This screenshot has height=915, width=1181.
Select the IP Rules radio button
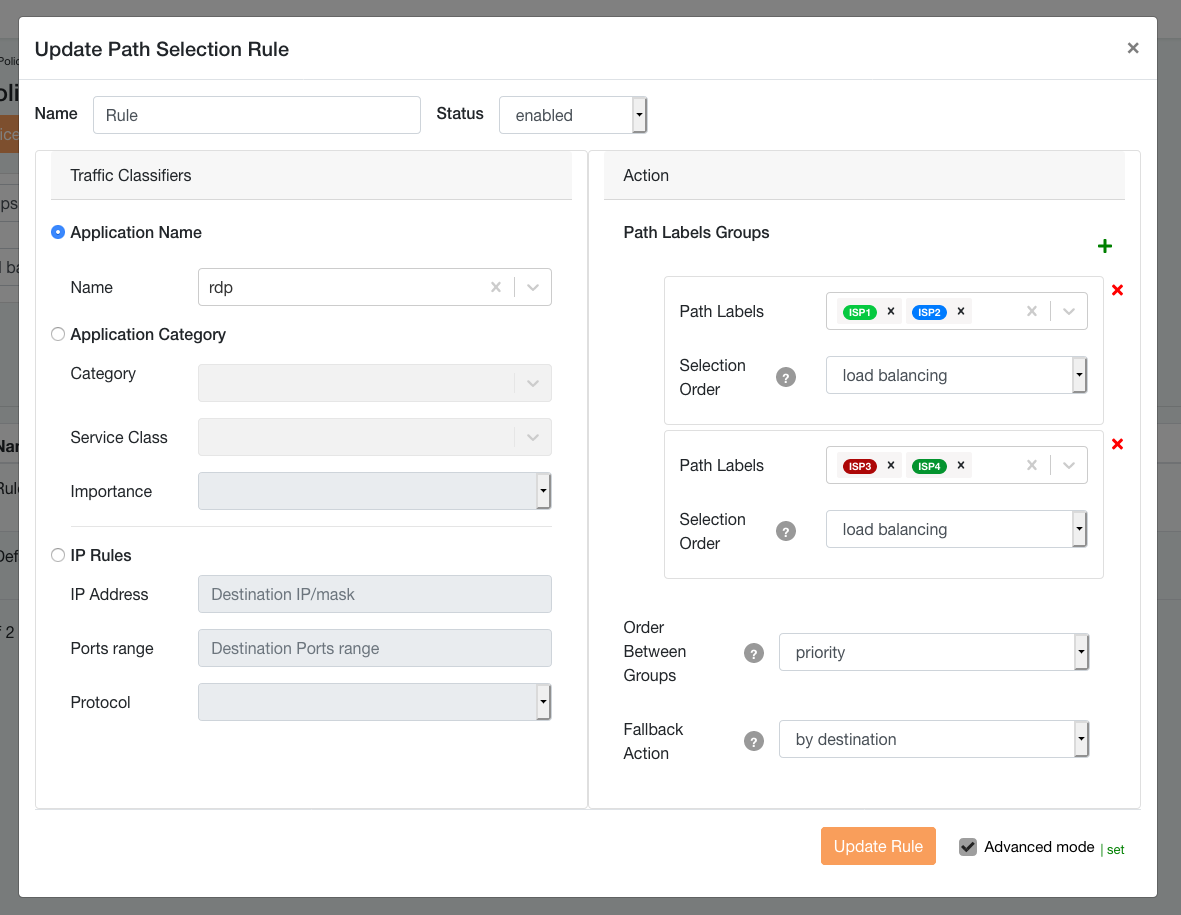(58, 555)
